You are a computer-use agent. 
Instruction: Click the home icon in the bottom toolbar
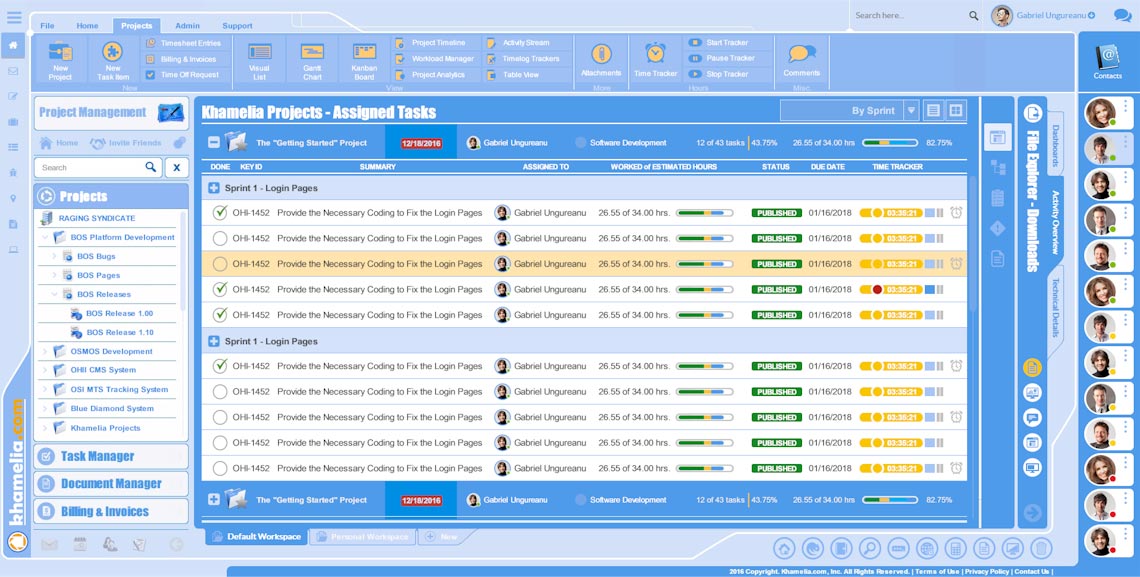coord(784,548)
